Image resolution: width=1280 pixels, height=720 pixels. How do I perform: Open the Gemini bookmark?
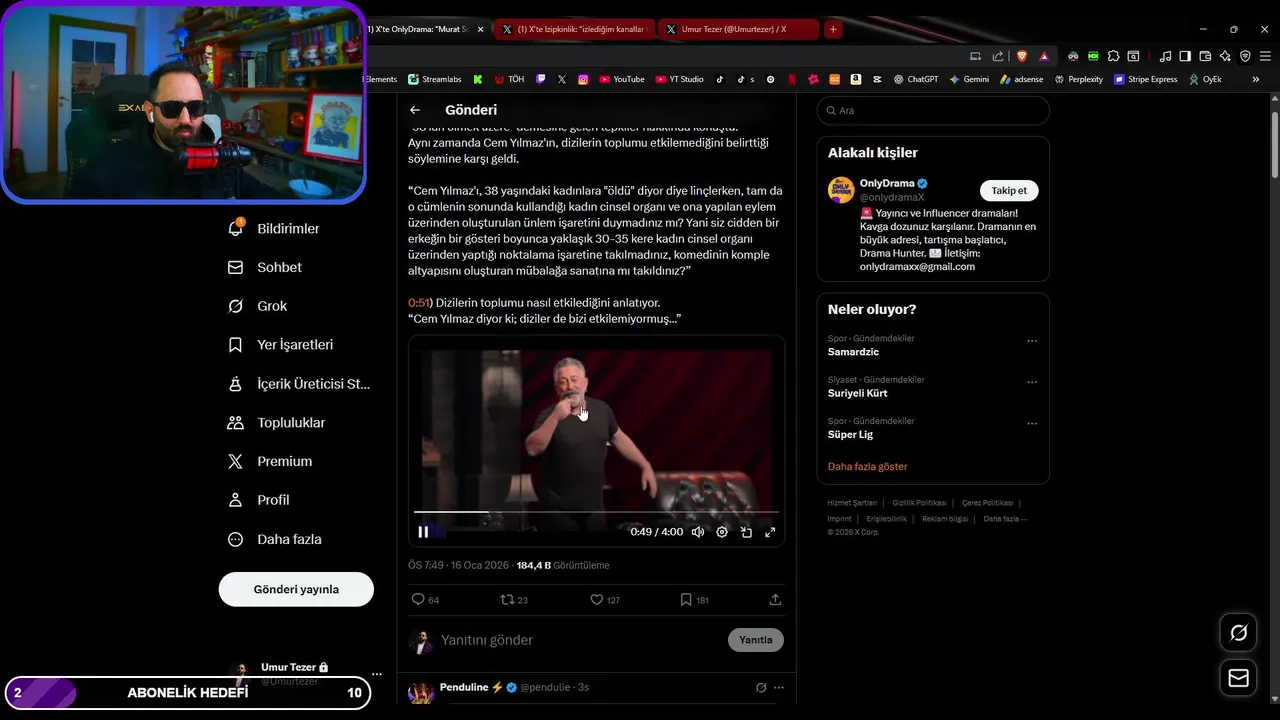(969, 79)
